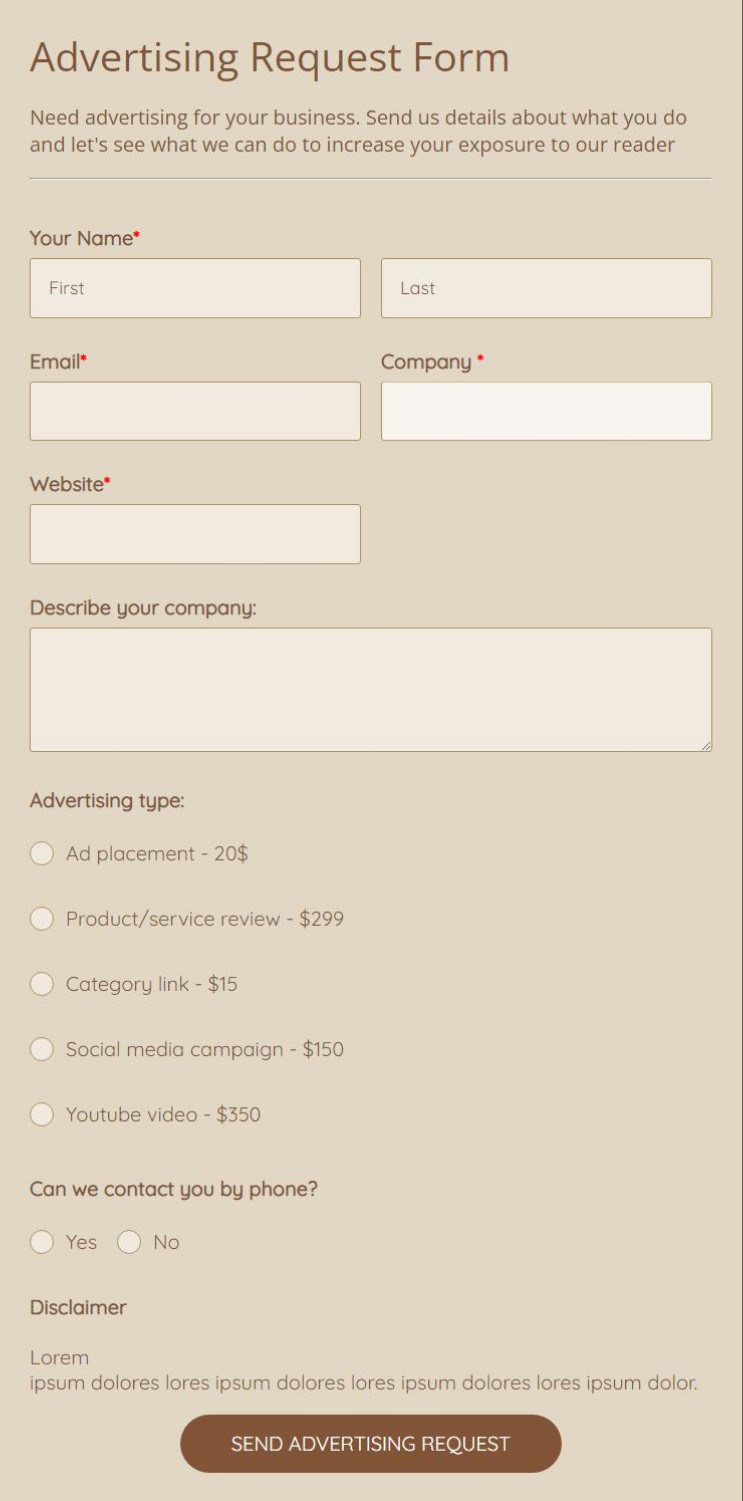Select Product/service review - $299 option
This screenshot has height=1501, width=743.
[41, 918]
